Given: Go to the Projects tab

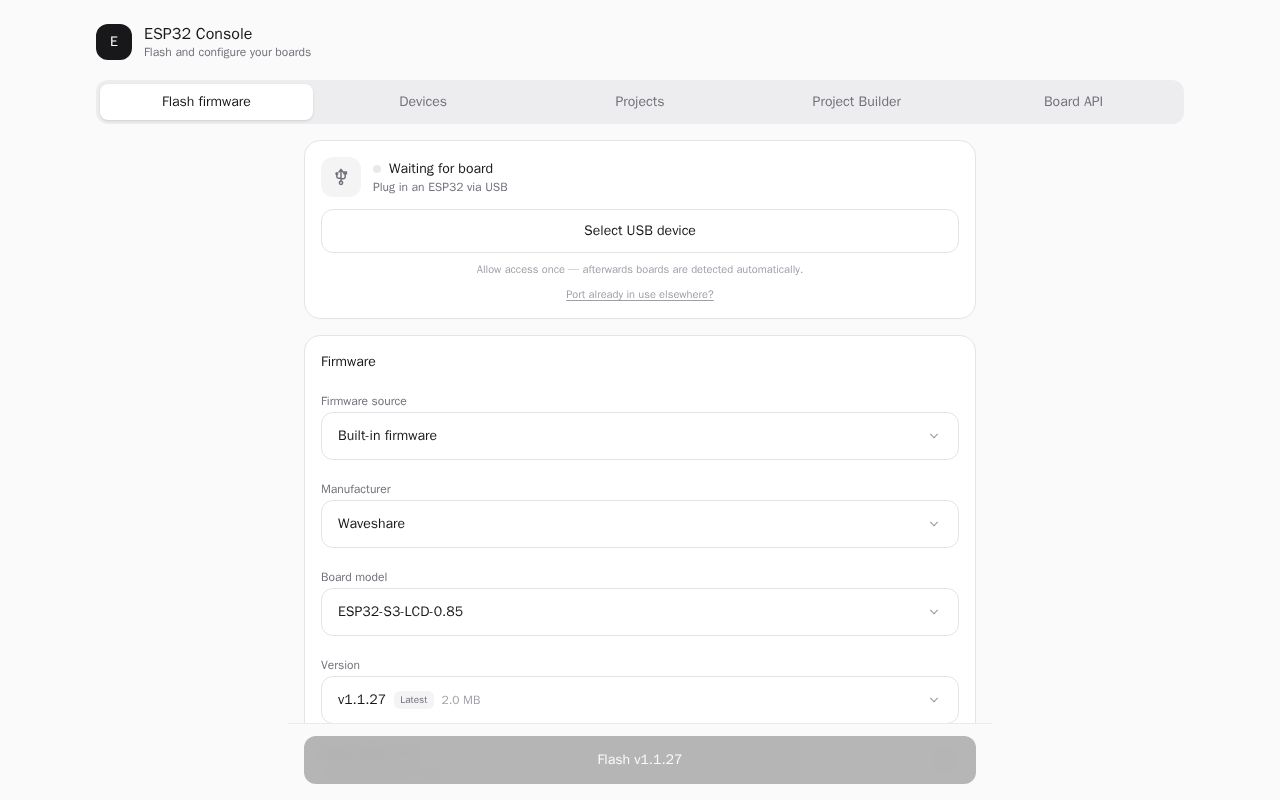Looking at the screenshot, I should point(640,102).
